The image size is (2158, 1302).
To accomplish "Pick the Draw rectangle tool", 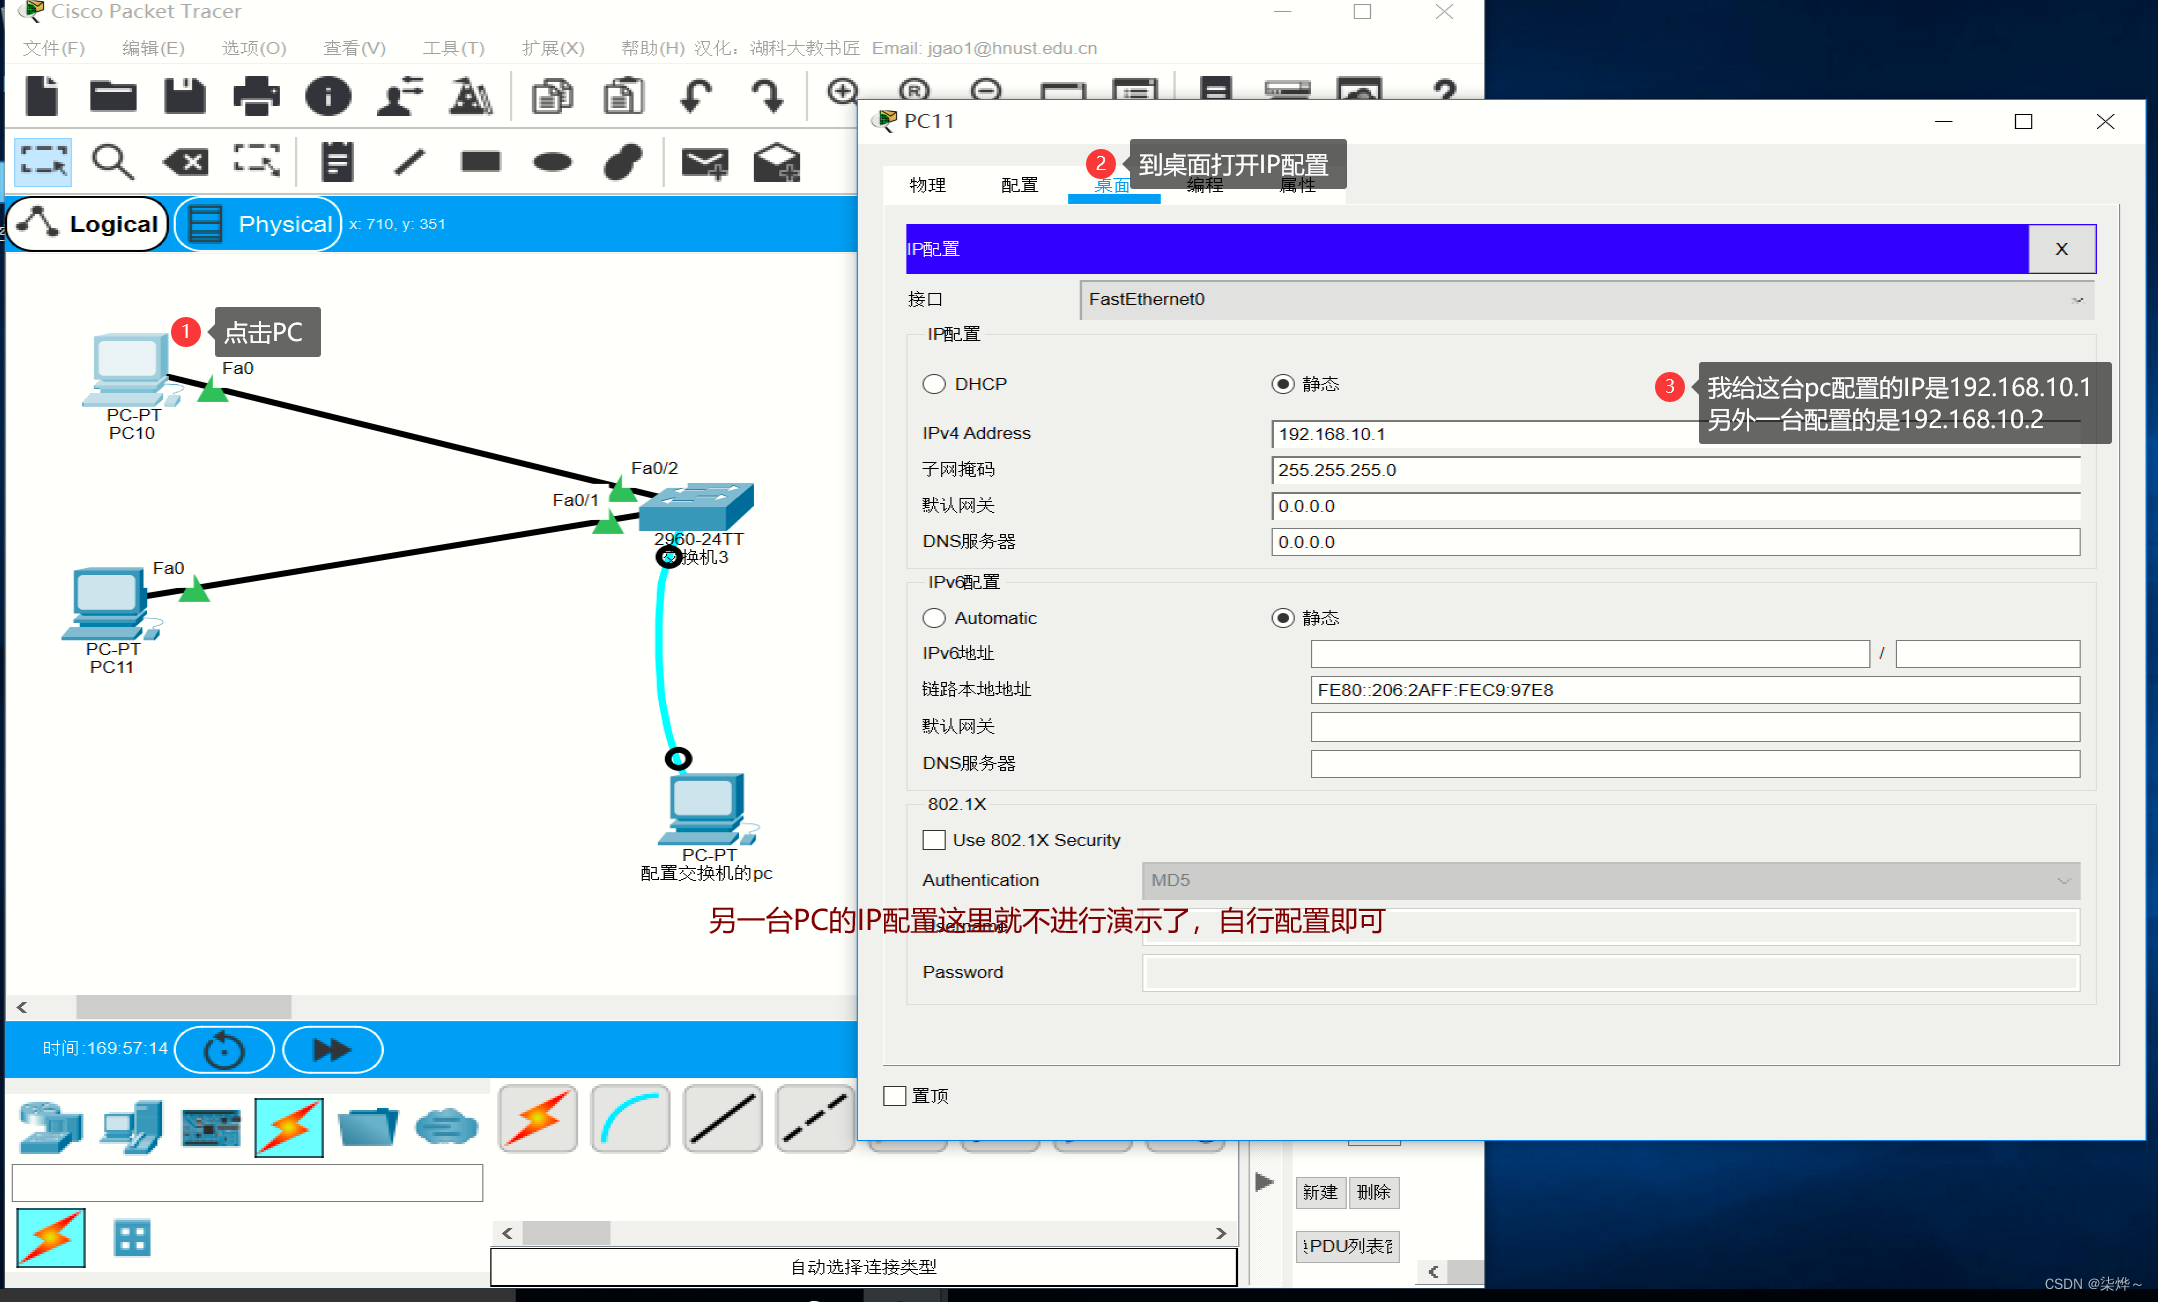I will (x=481, y=162).
